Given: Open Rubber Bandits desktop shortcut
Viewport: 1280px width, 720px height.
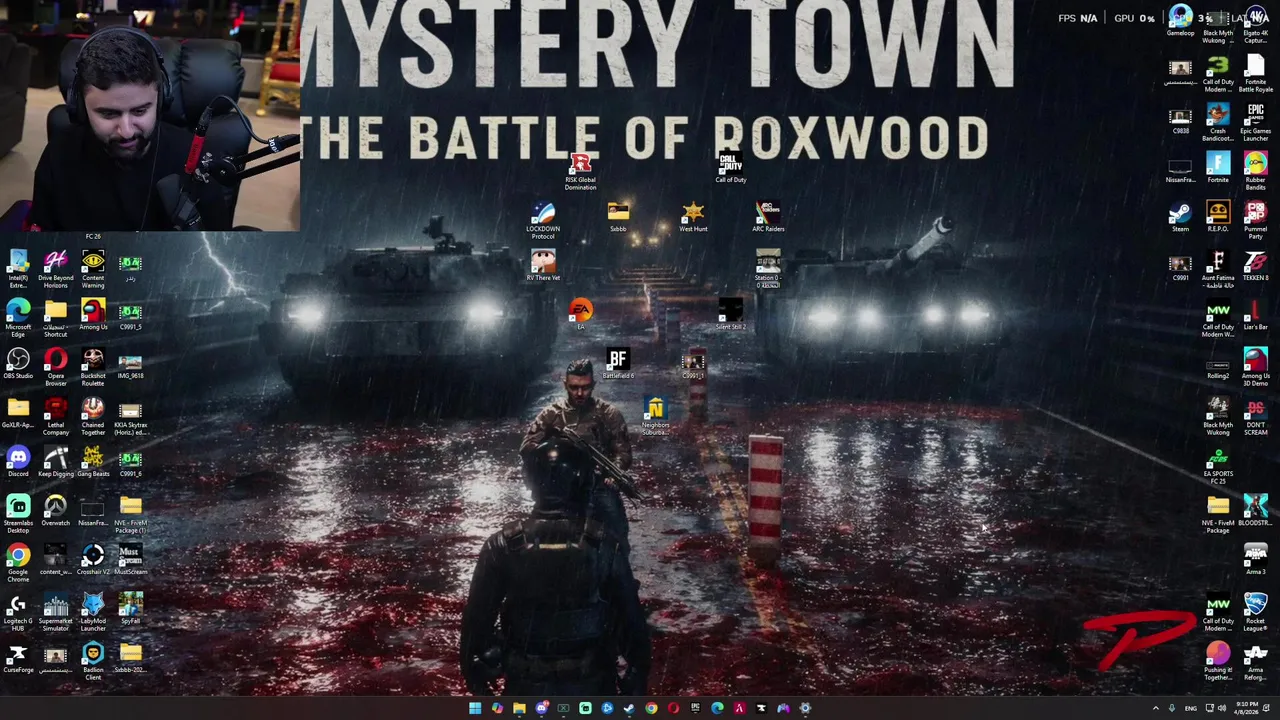Looking at the screenshot, I should click(x=1256, y=172).
